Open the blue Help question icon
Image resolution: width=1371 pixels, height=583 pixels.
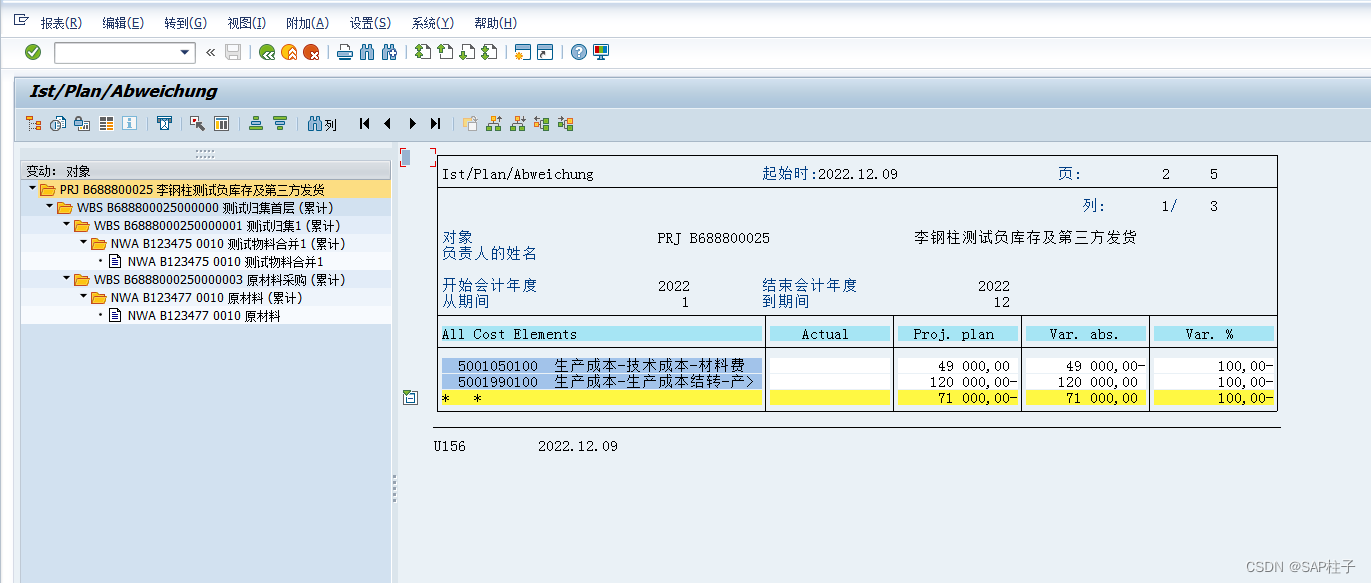tap(578, 52)
